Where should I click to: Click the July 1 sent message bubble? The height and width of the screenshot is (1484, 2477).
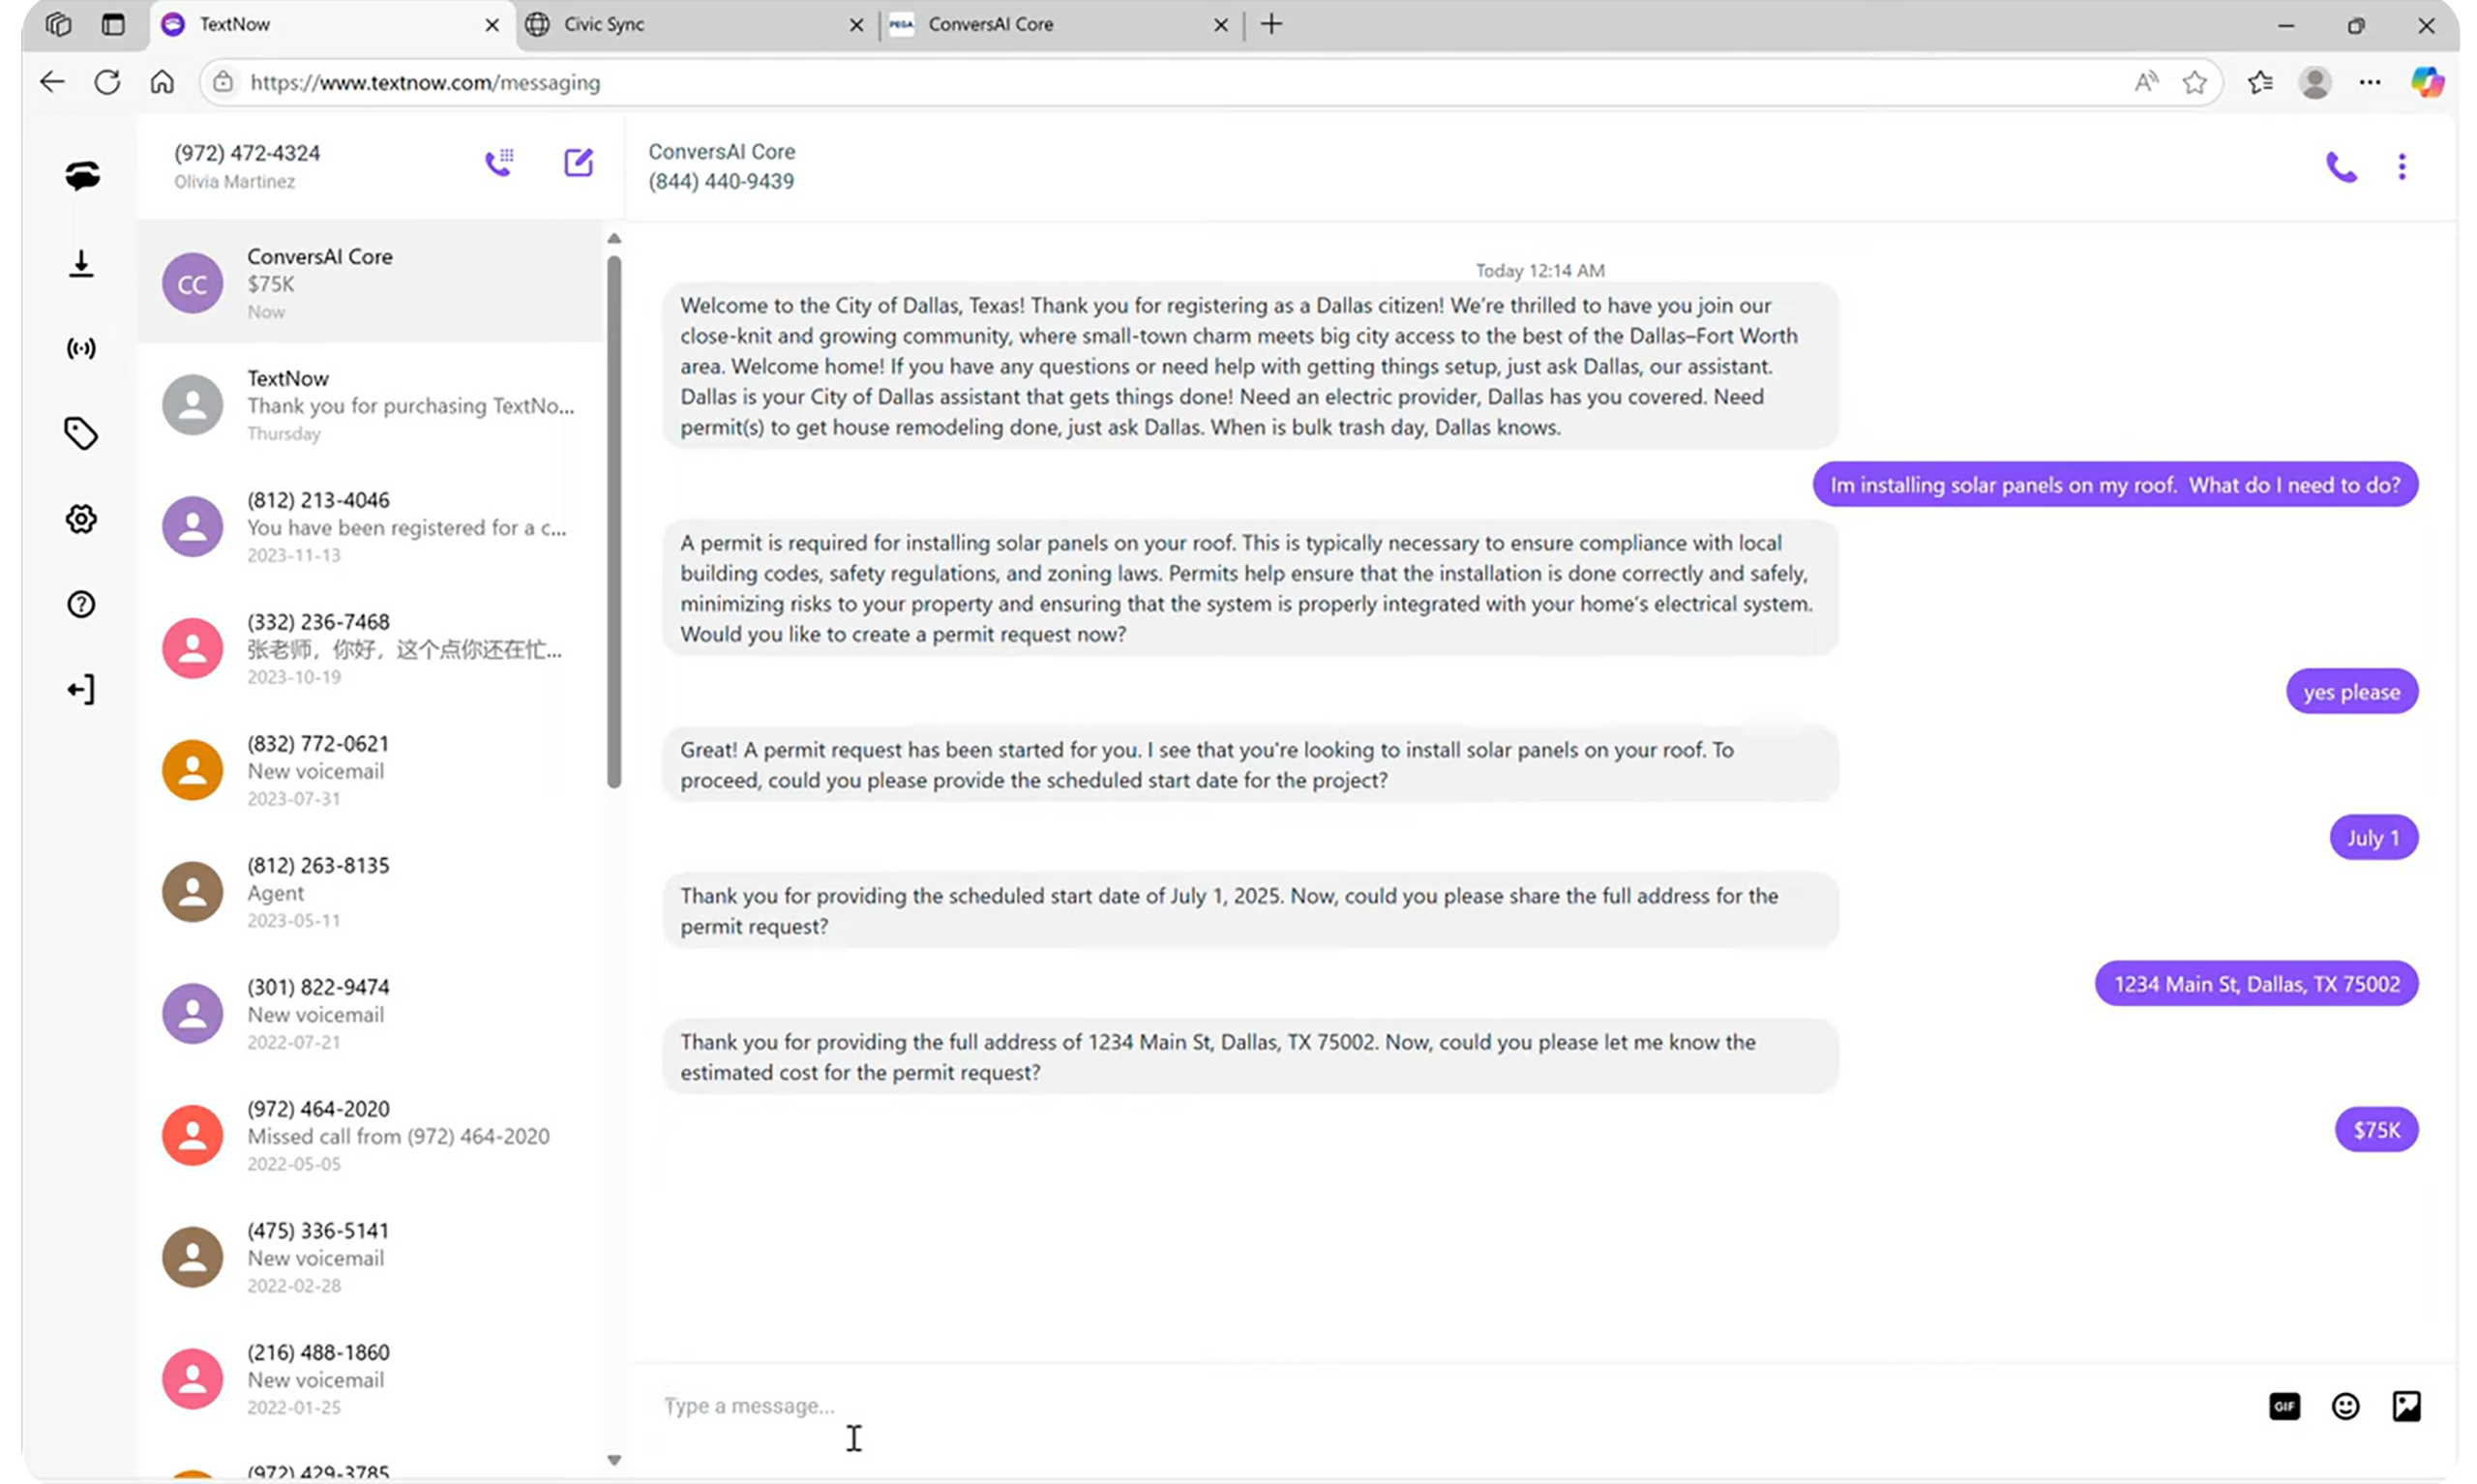(2373, 838)
